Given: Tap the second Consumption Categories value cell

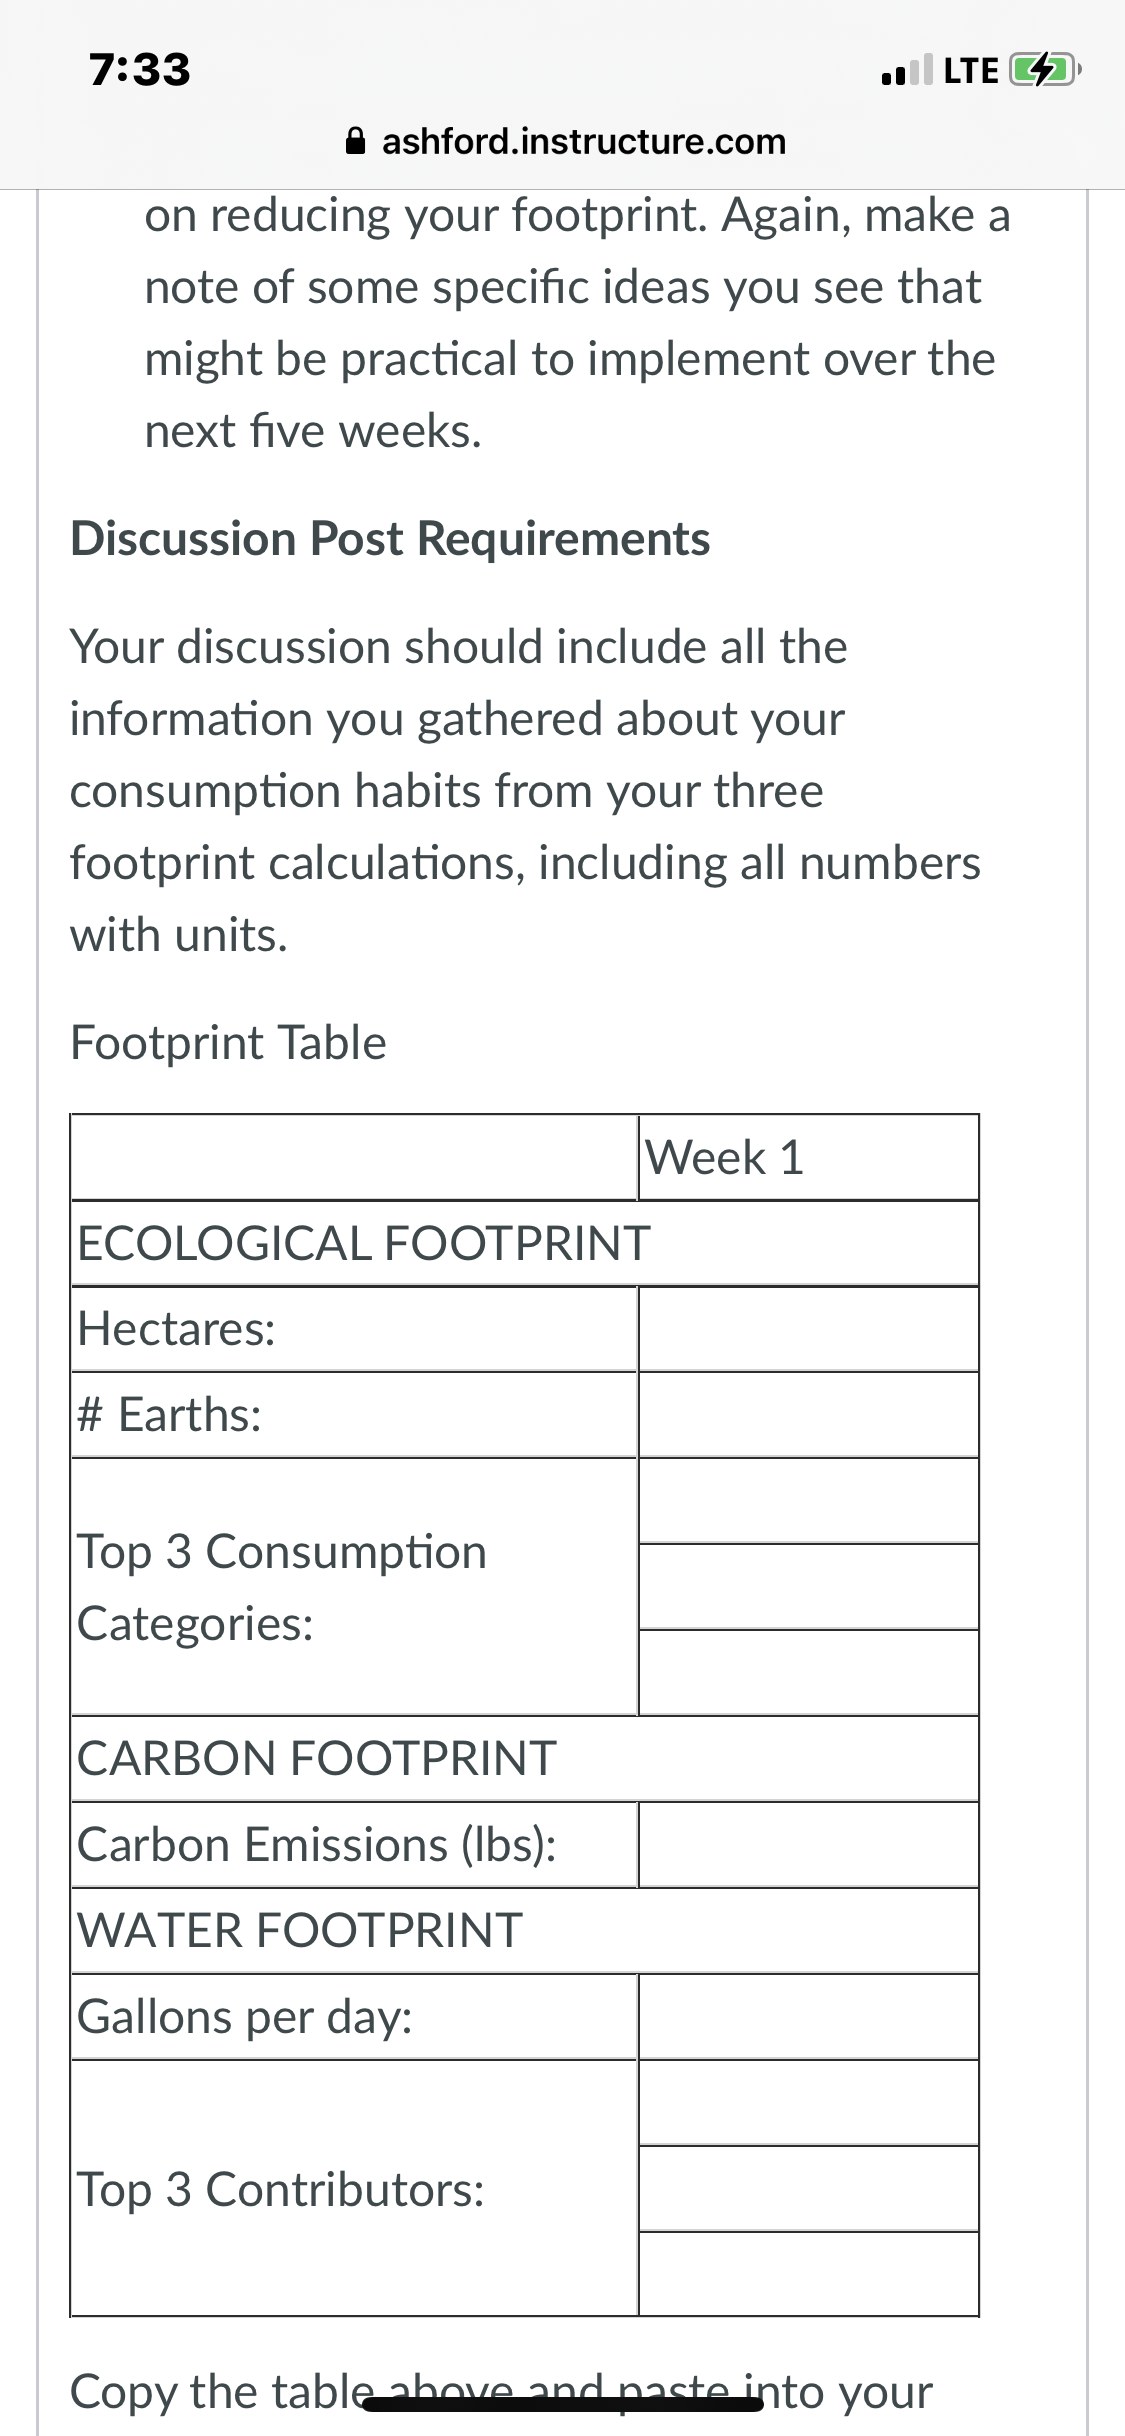Looking at the screenshot, I should click(808, 1587).
